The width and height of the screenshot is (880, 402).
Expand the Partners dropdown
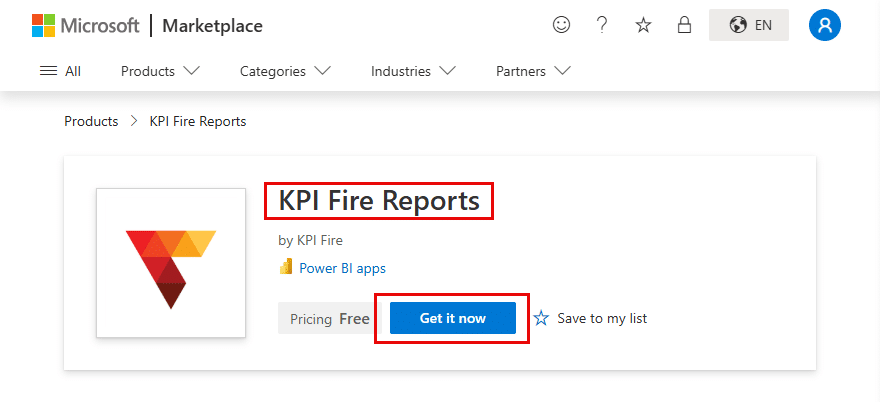click(533, 71)
